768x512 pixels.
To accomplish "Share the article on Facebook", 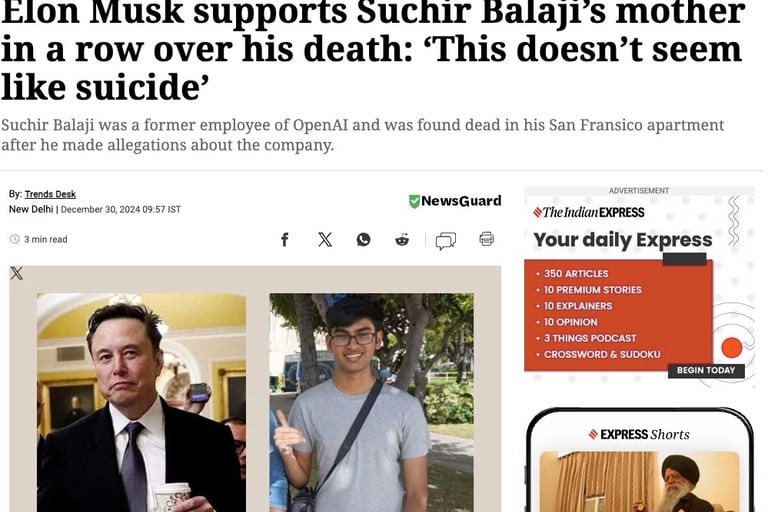I will pos(285,240).
